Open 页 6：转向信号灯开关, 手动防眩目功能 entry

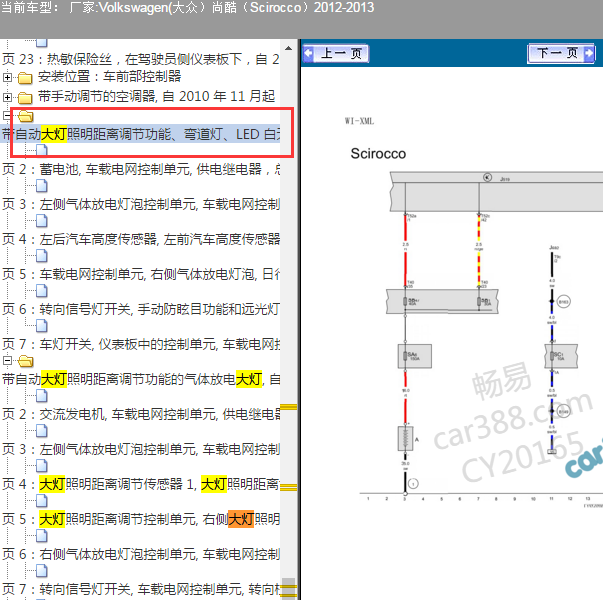140,309
